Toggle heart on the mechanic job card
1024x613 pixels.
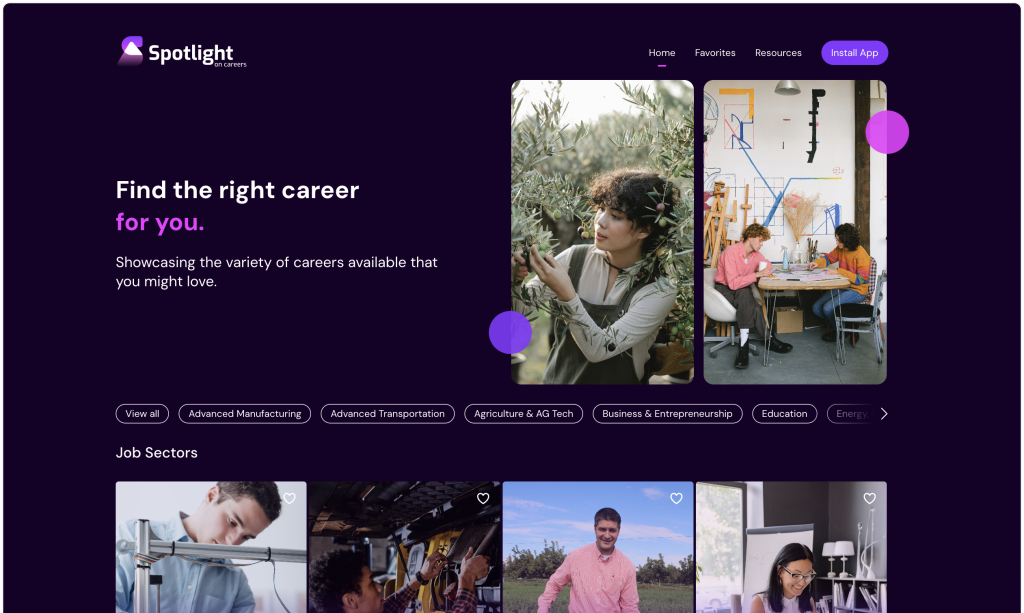[483, 498]
